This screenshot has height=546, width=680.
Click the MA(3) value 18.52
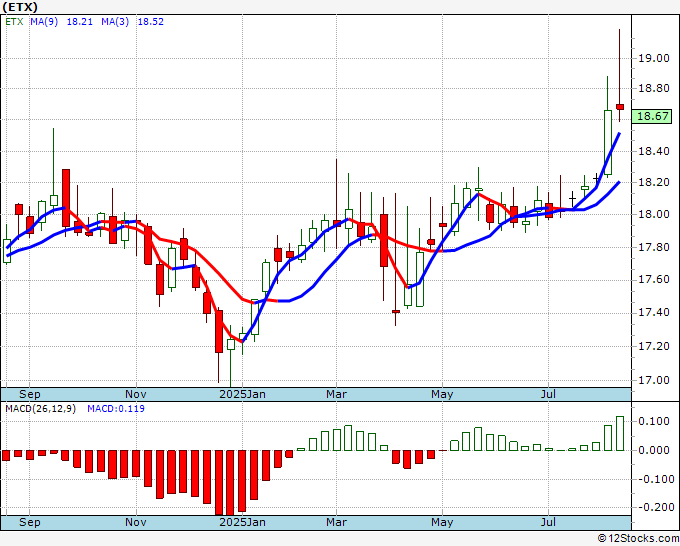point(150,22)
